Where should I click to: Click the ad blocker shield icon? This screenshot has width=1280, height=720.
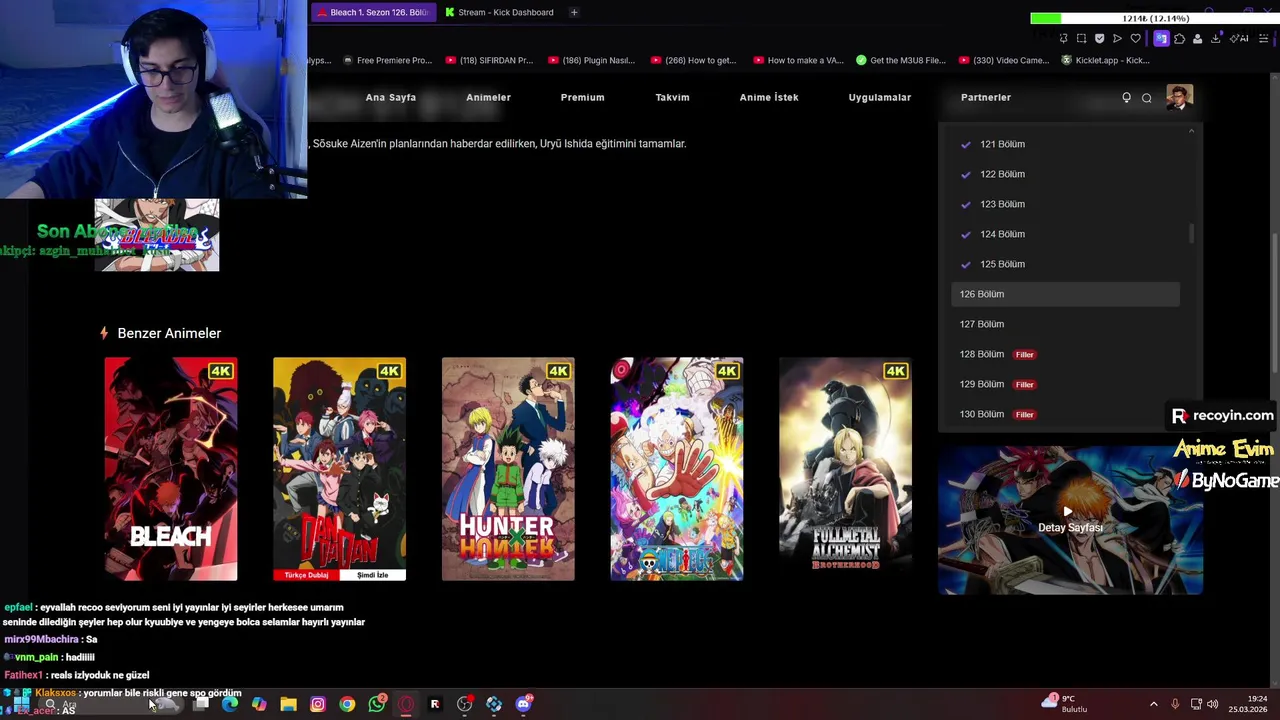pyautogui.click(x=1099, y=38)
